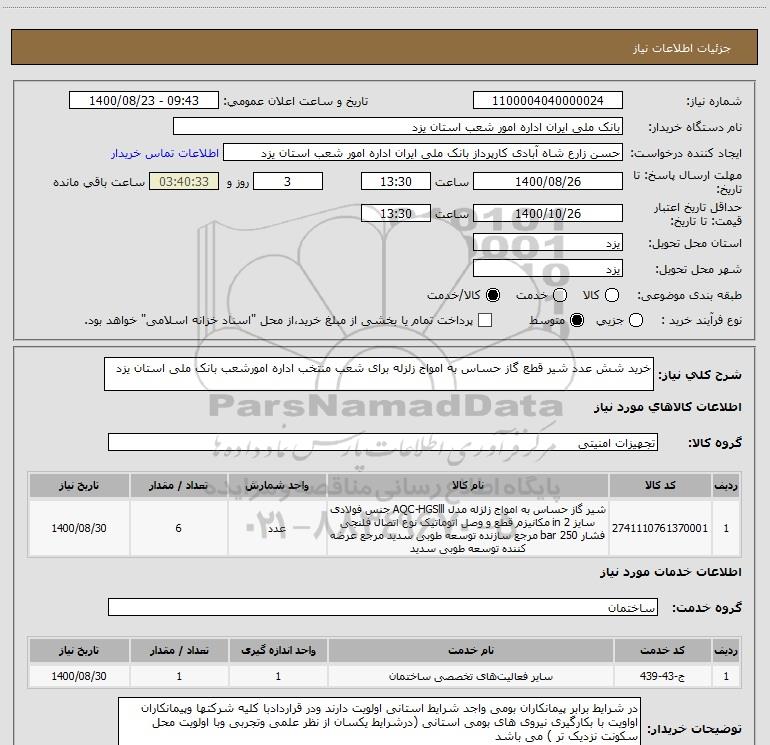
Task: Click response deadline date 1400/08/26 field
Action: tap(548, 181)
